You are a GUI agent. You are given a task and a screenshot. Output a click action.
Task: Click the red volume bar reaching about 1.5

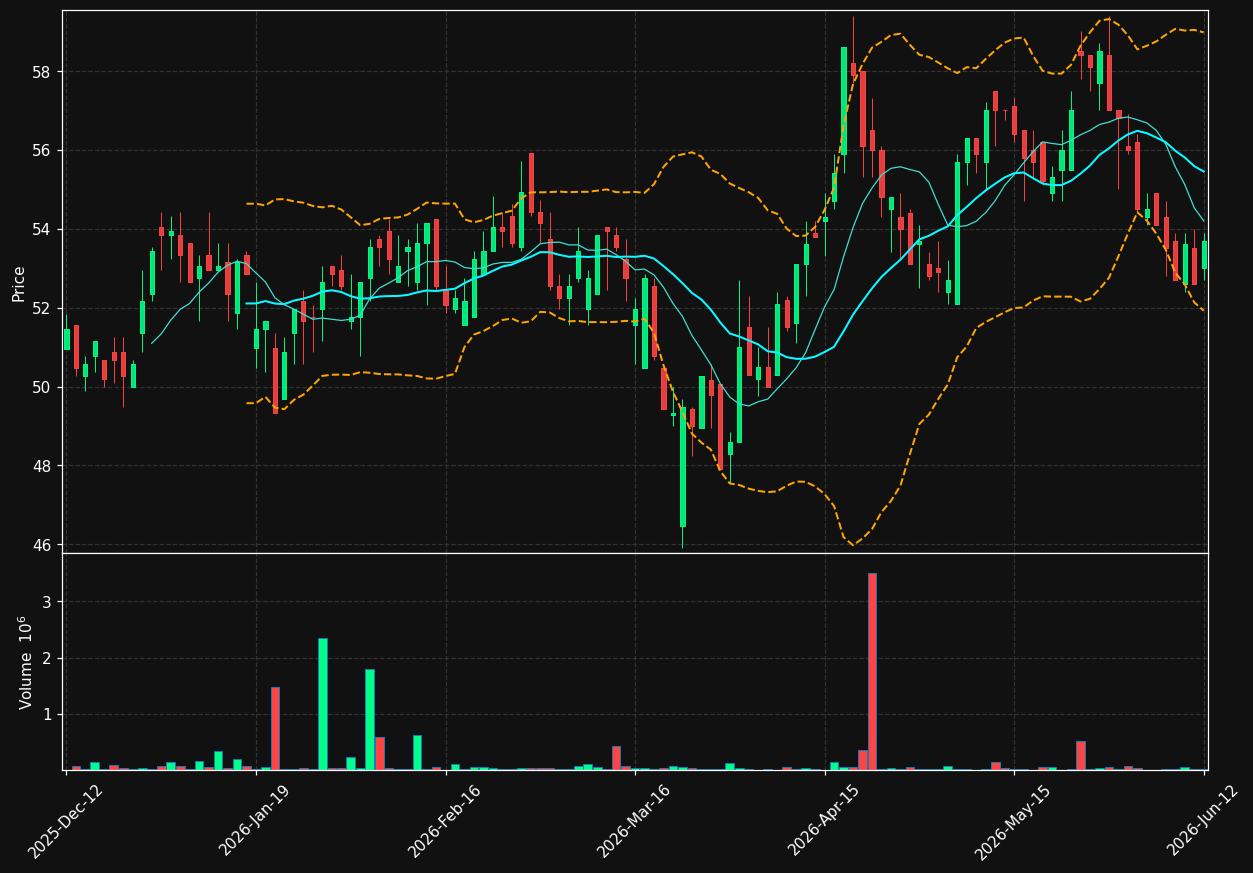tap(275, 728)
